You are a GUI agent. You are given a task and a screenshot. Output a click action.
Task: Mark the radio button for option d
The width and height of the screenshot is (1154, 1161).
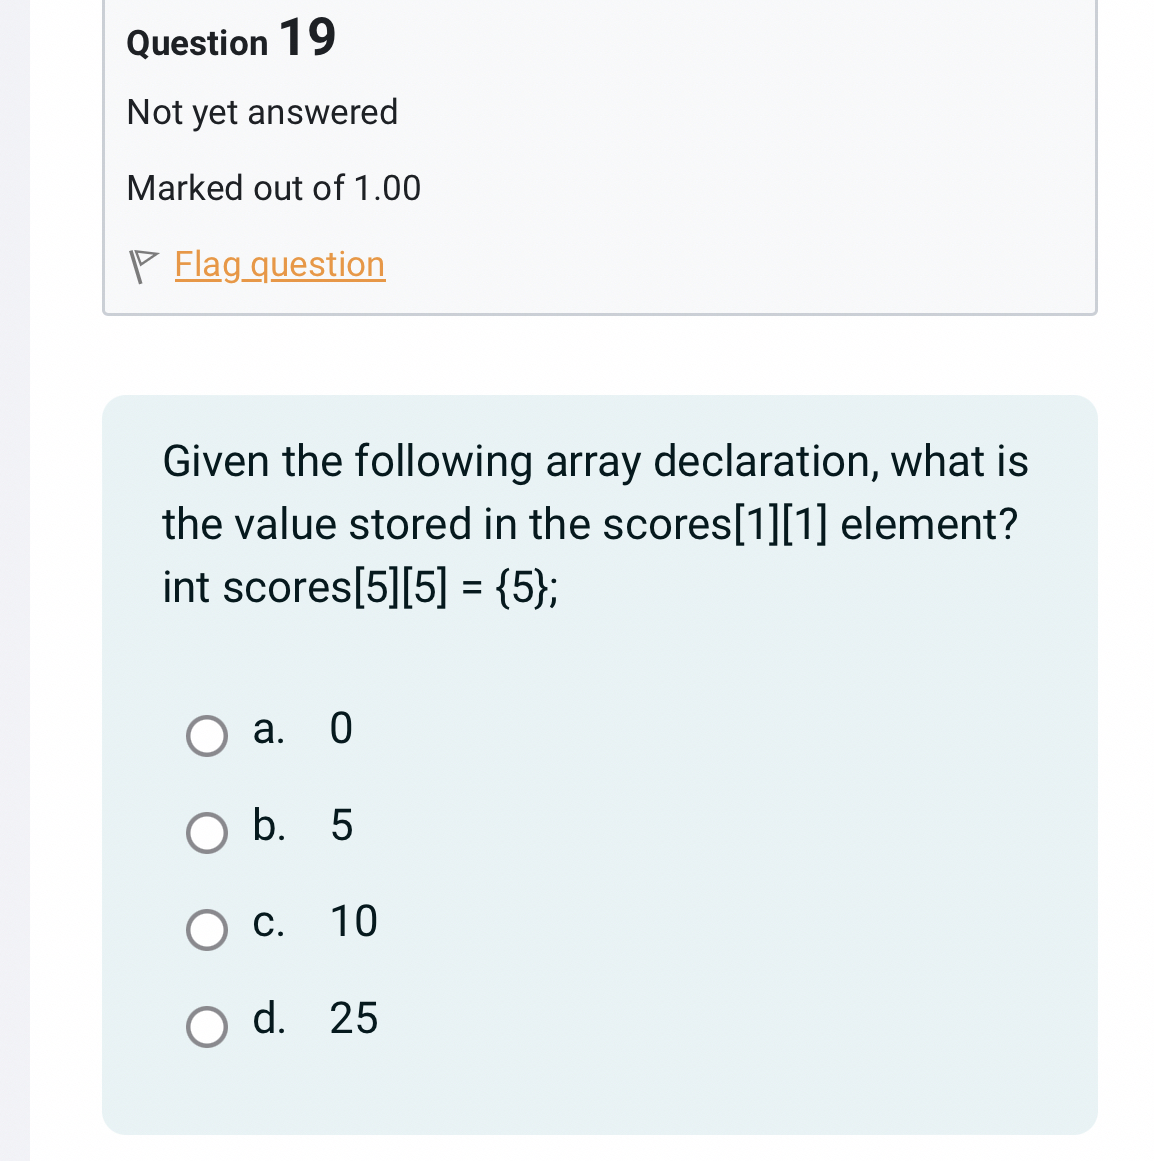pyautogui.click(x=207, y=1026)
